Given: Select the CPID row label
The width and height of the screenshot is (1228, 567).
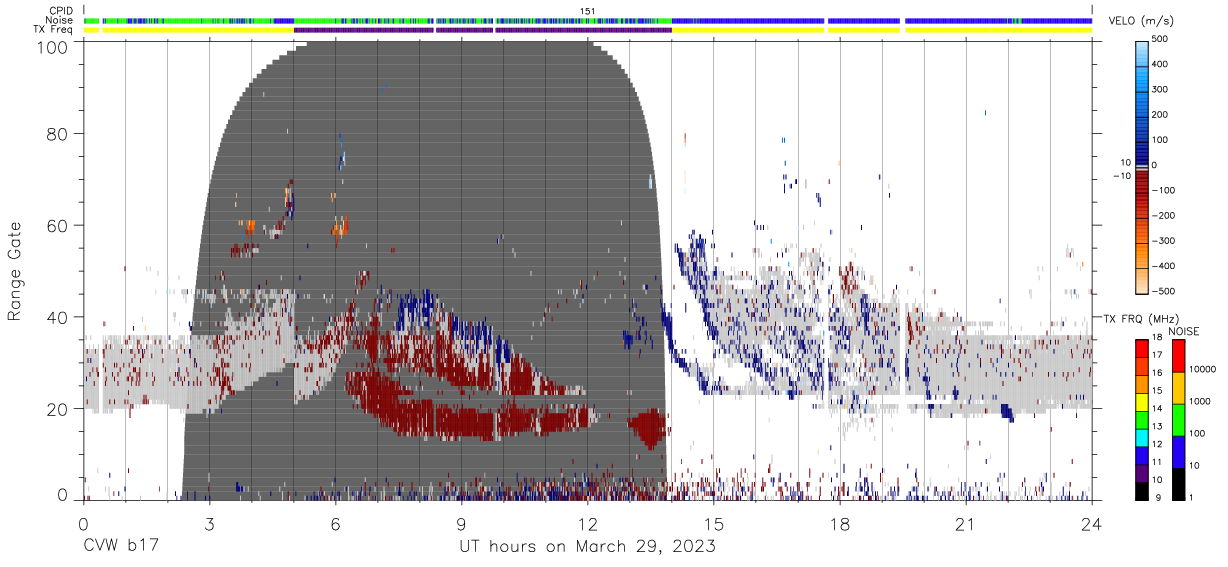Looking at the screenshot, I should point(61,11).
